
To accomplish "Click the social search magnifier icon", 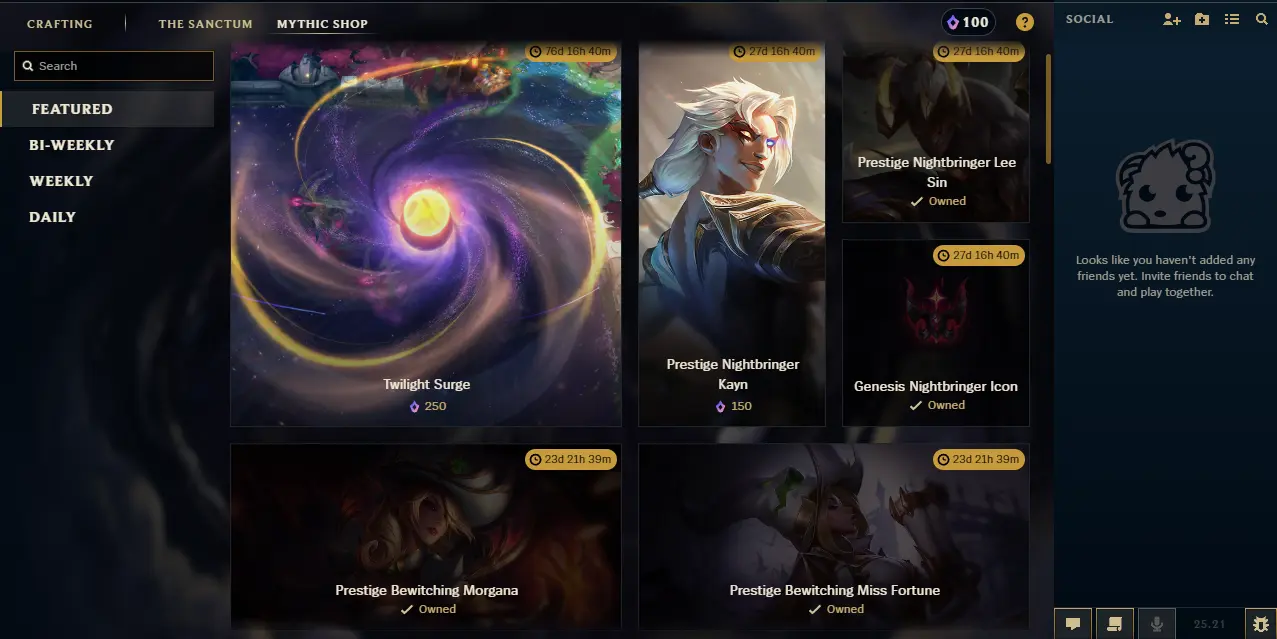I will point(1261,19).
